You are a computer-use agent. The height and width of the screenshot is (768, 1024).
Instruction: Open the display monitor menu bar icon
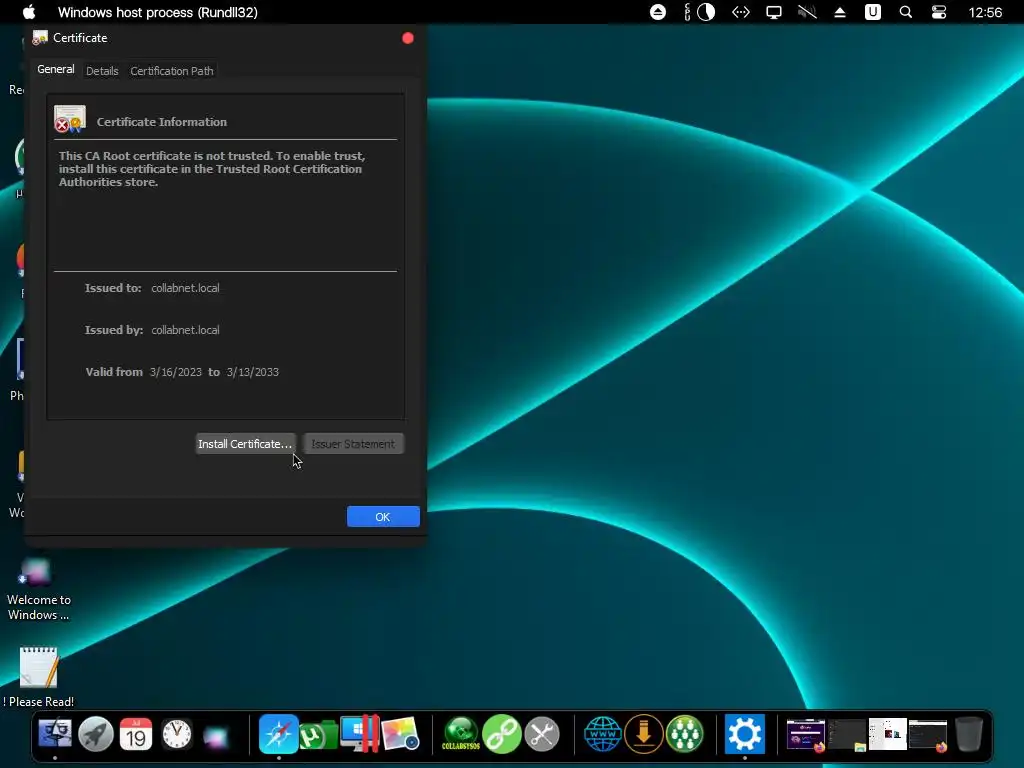tap(774, 12)
